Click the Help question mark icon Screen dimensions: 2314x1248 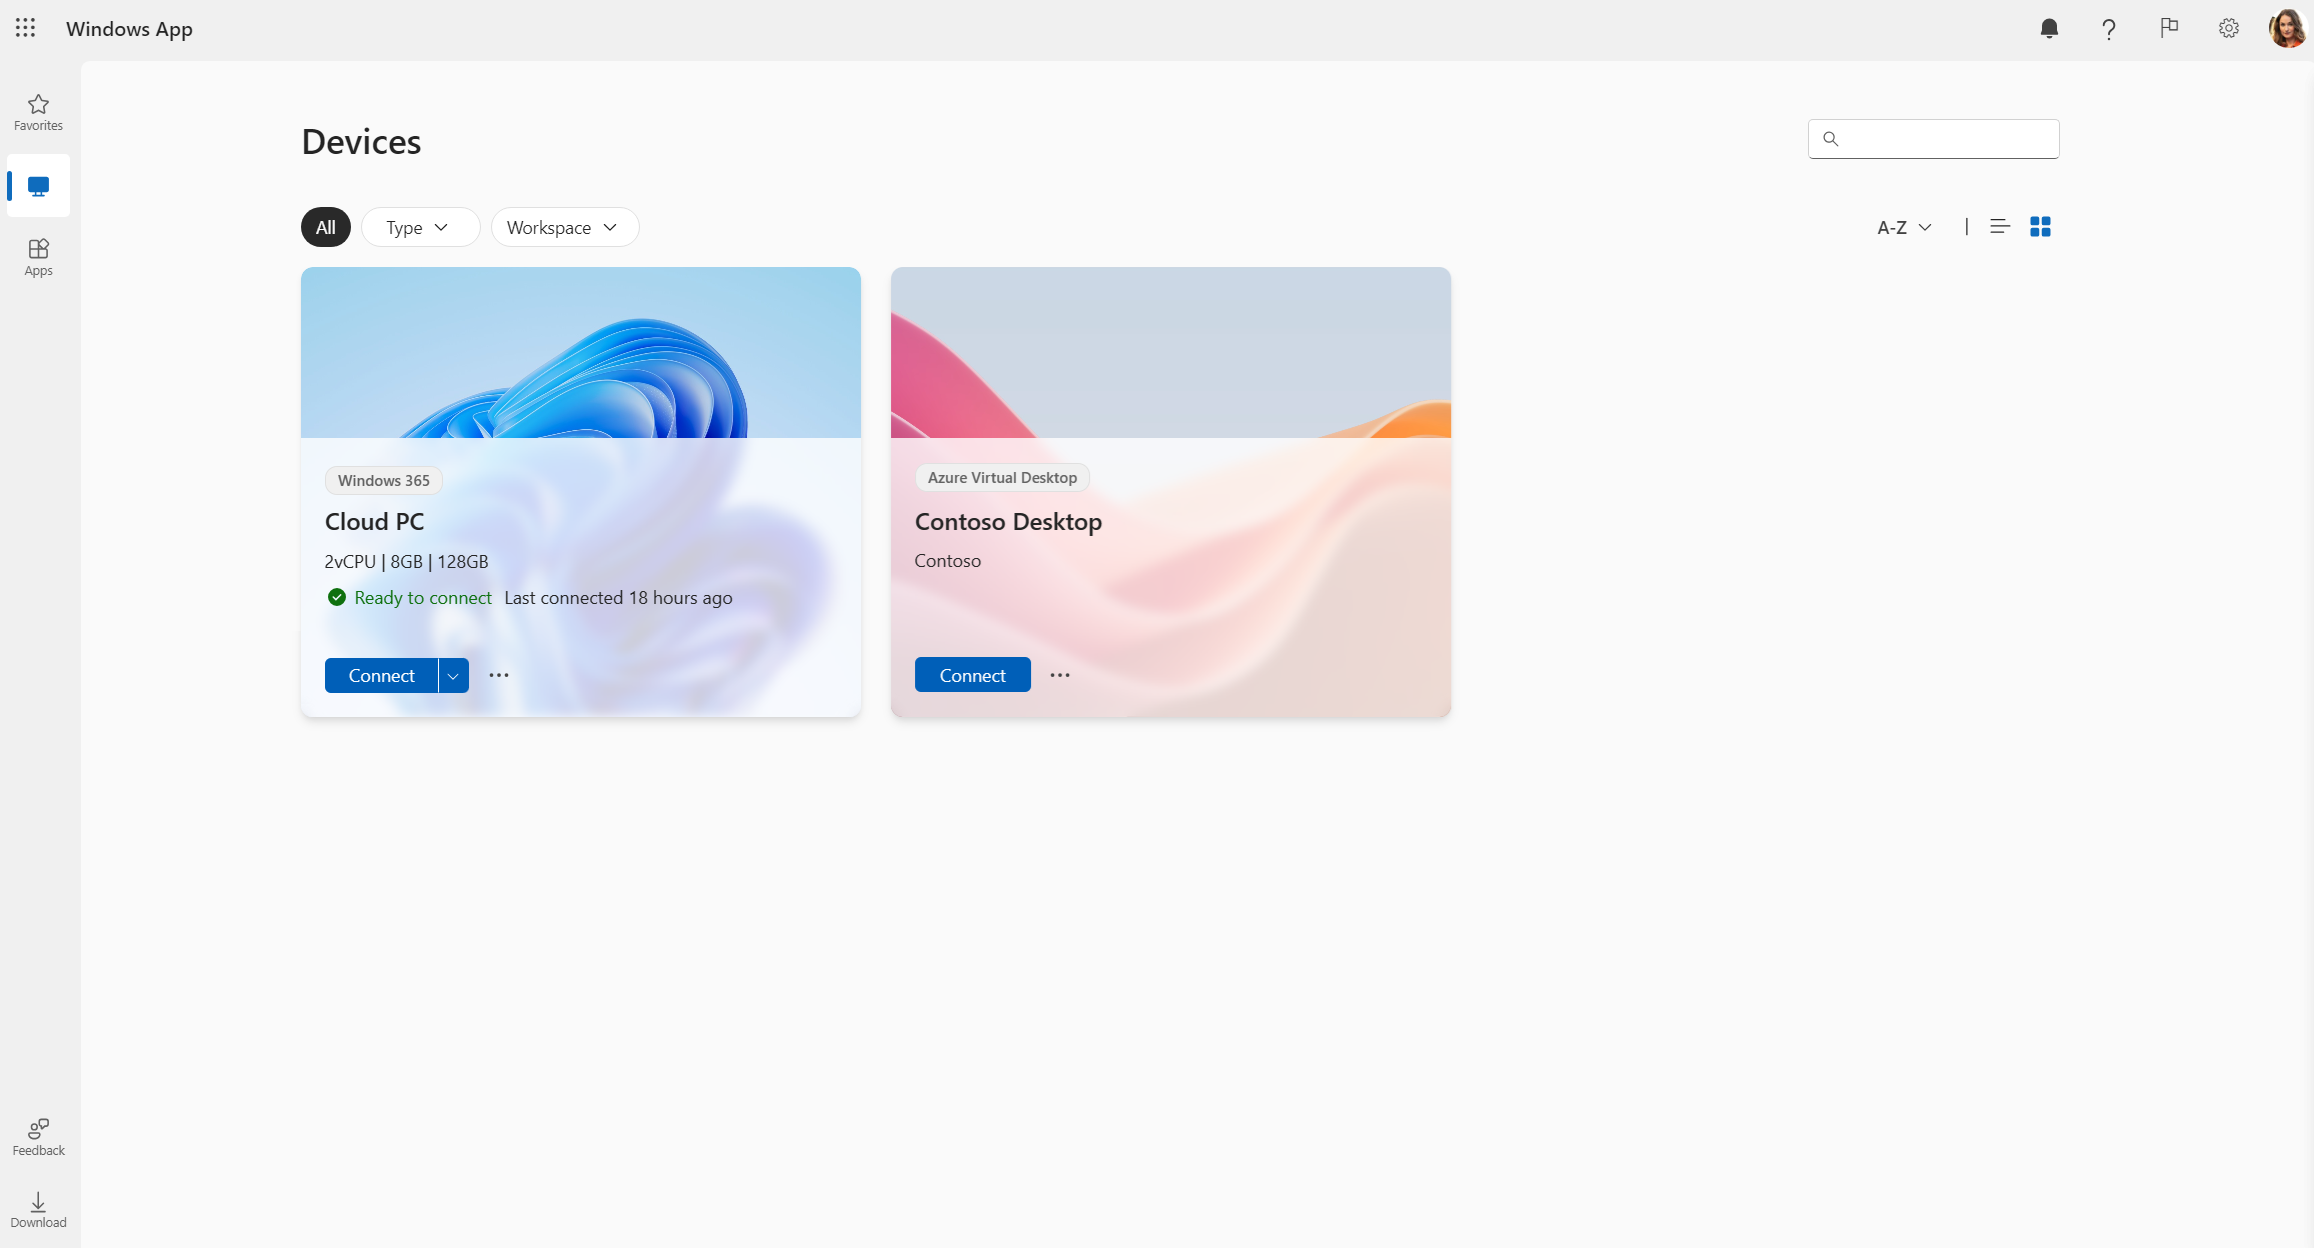(2108, 29)
